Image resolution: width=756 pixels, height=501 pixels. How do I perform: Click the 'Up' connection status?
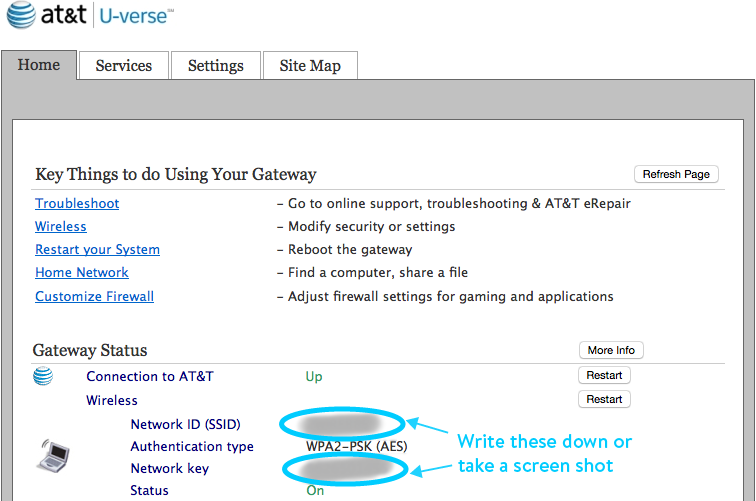click(314, 377)
